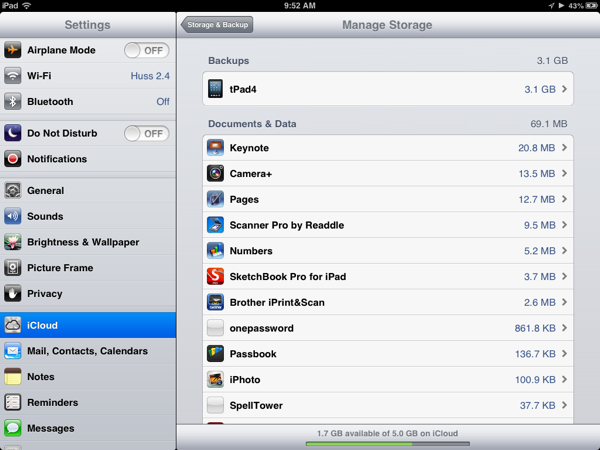Tap the Keynote 20.8 MB size value
This screenshot has height=450, width=600.
pos(536,148)
